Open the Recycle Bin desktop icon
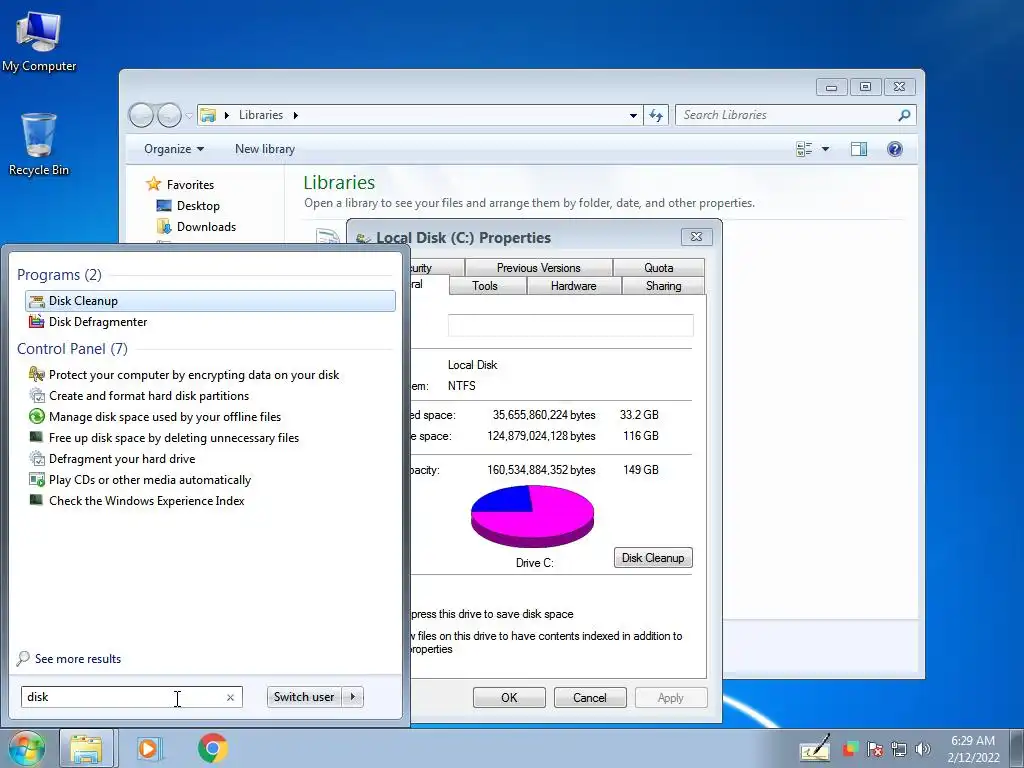Viewport: 1024px width, 768px height. [39, 145]
